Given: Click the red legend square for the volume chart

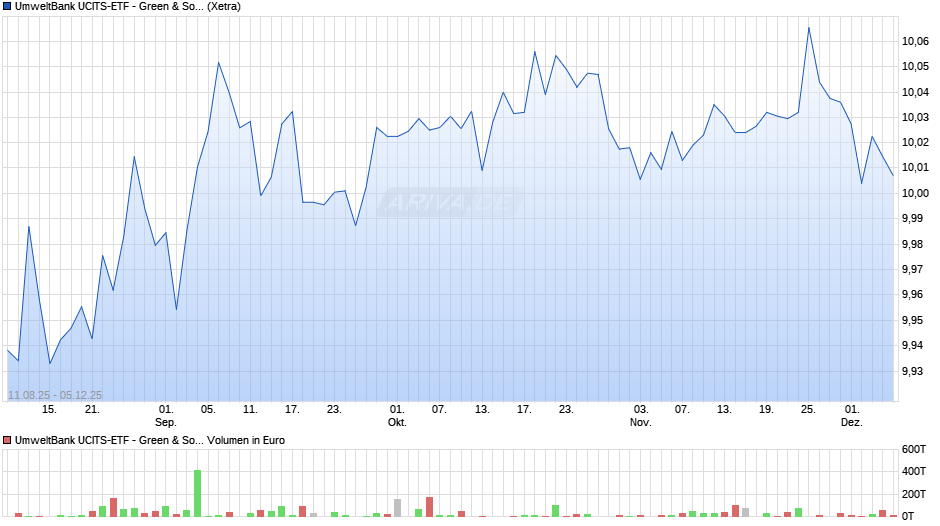Looking at the screenshot, I should click(7, 440).
